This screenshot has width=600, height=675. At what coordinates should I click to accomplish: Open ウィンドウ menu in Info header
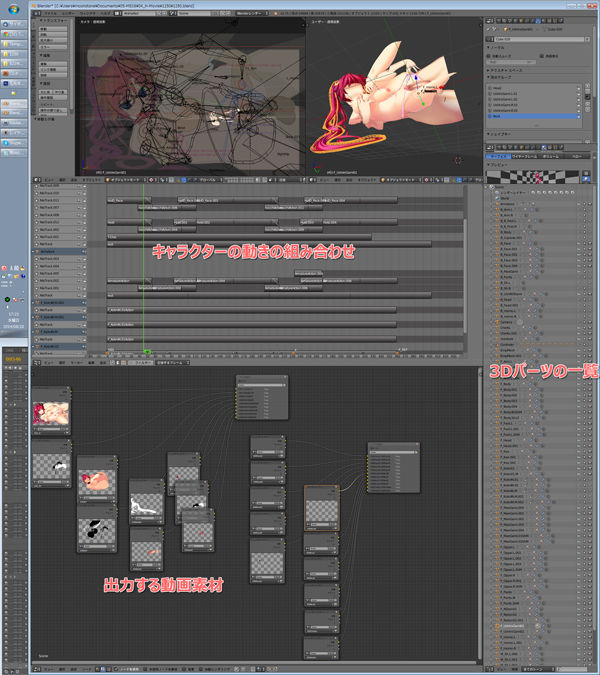pyautogui.click(x=87, y=13)
